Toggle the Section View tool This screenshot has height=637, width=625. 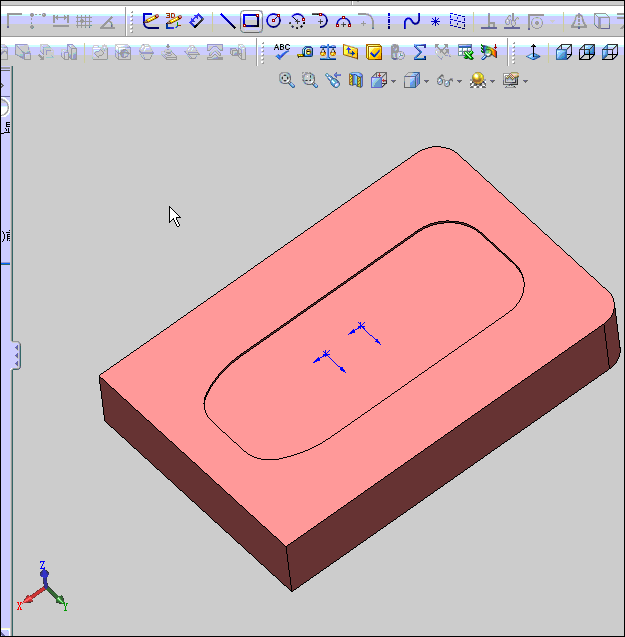pyautogui.click(x=356, y=80)
